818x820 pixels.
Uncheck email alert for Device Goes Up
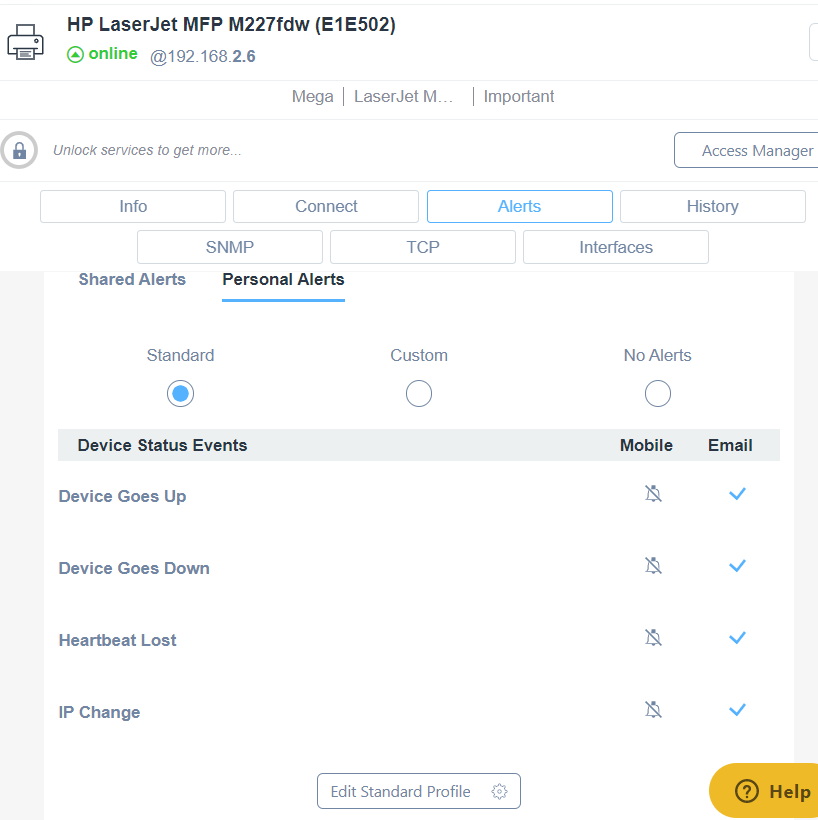point(737,494)
